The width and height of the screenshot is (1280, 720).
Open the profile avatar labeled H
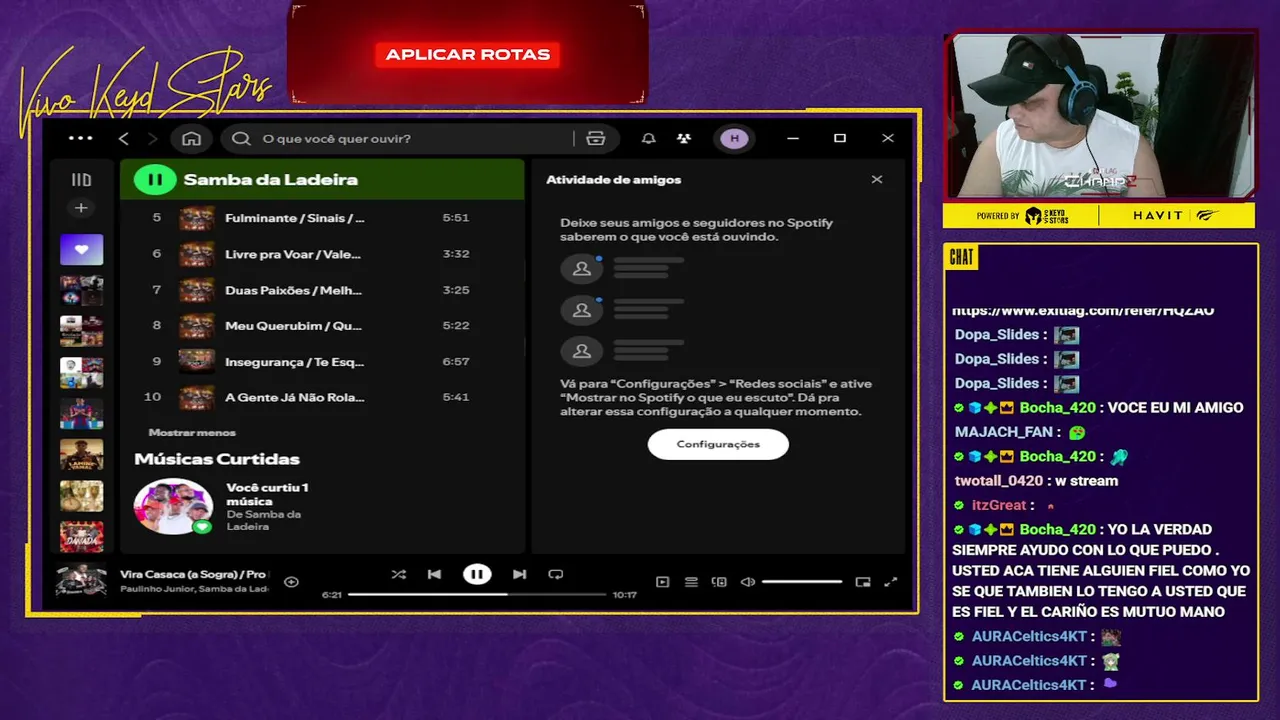(x=735, y=138)
